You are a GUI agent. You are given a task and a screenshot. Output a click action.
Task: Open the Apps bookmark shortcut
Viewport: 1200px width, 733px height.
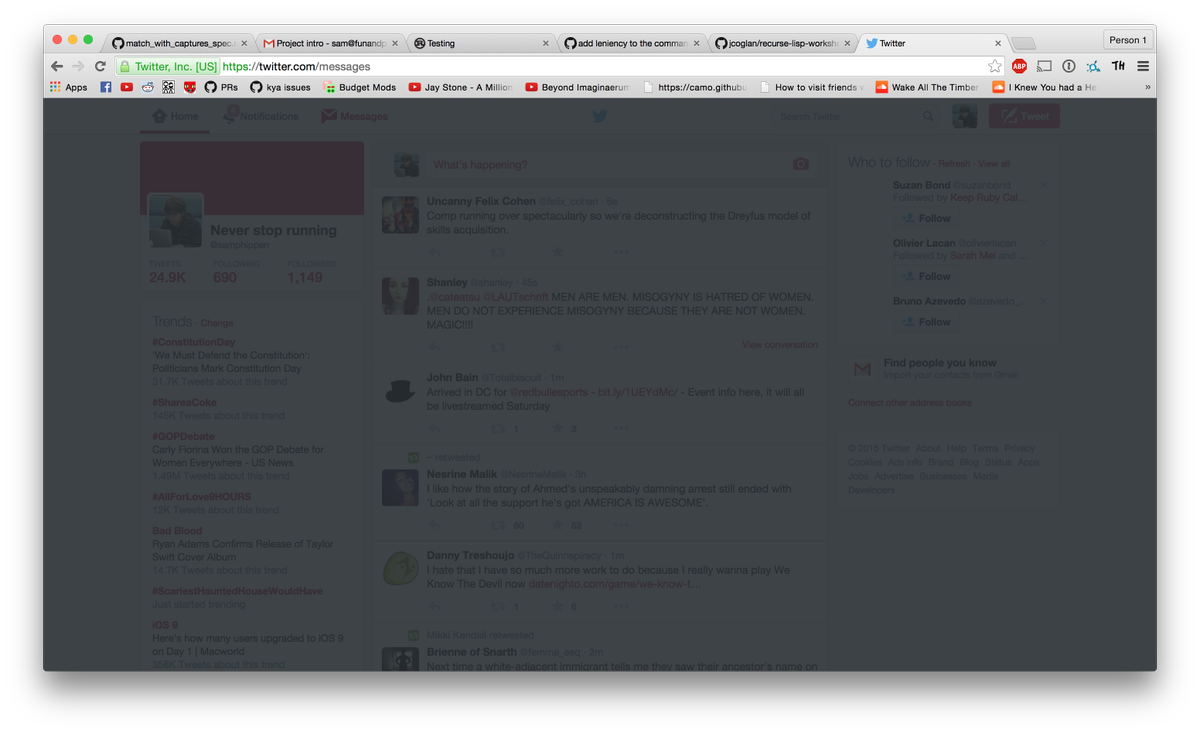point(69,87)
